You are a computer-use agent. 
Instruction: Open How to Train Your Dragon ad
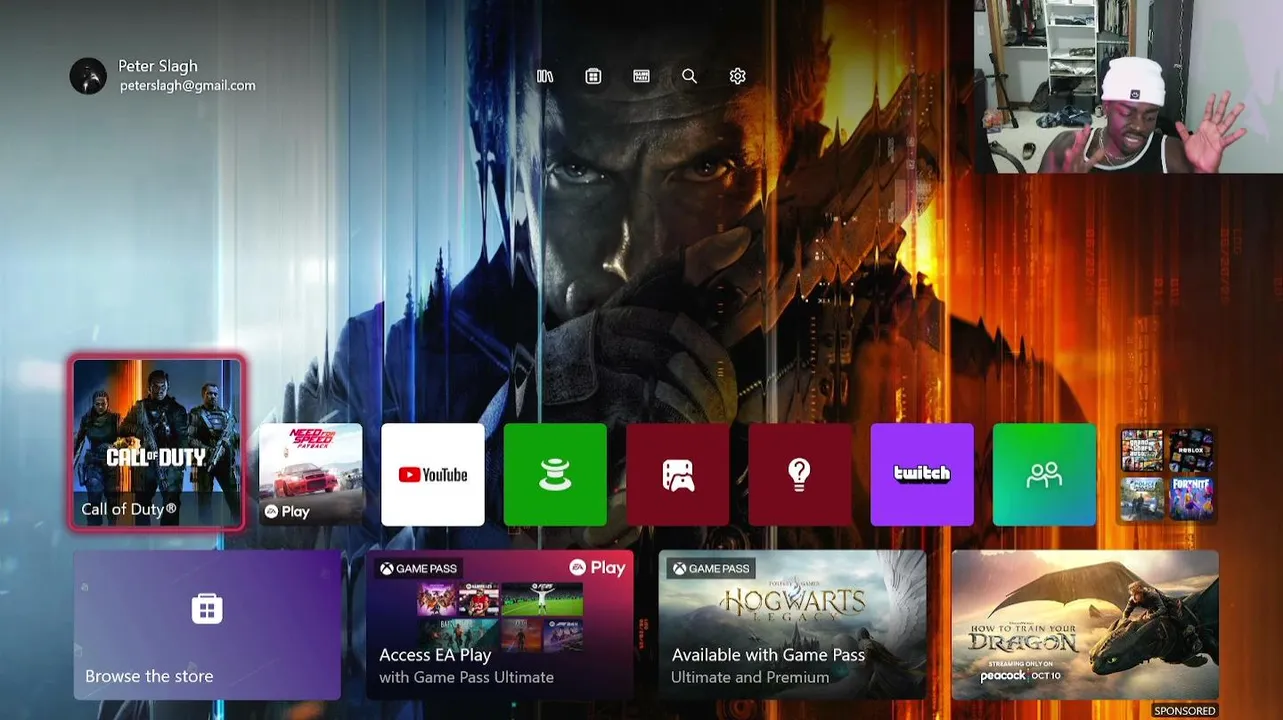pos(1085,624)
